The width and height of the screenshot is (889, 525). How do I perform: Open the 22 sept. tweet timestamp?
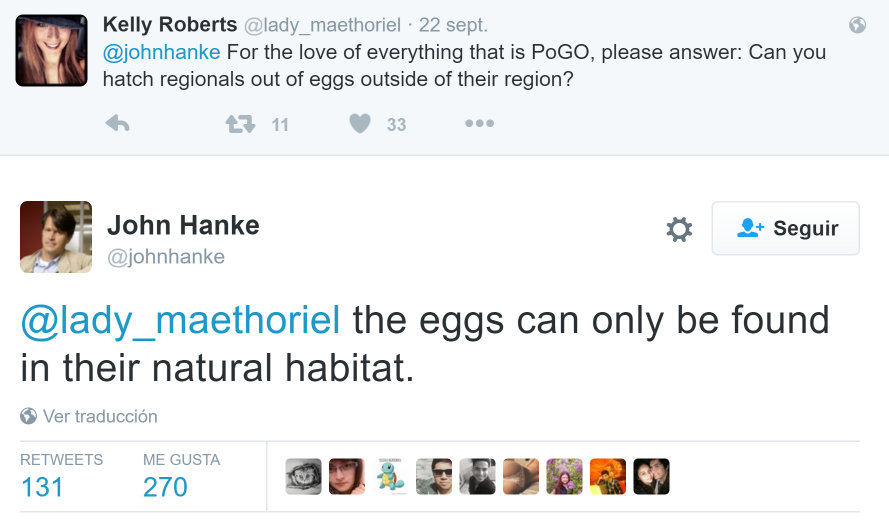454,25
